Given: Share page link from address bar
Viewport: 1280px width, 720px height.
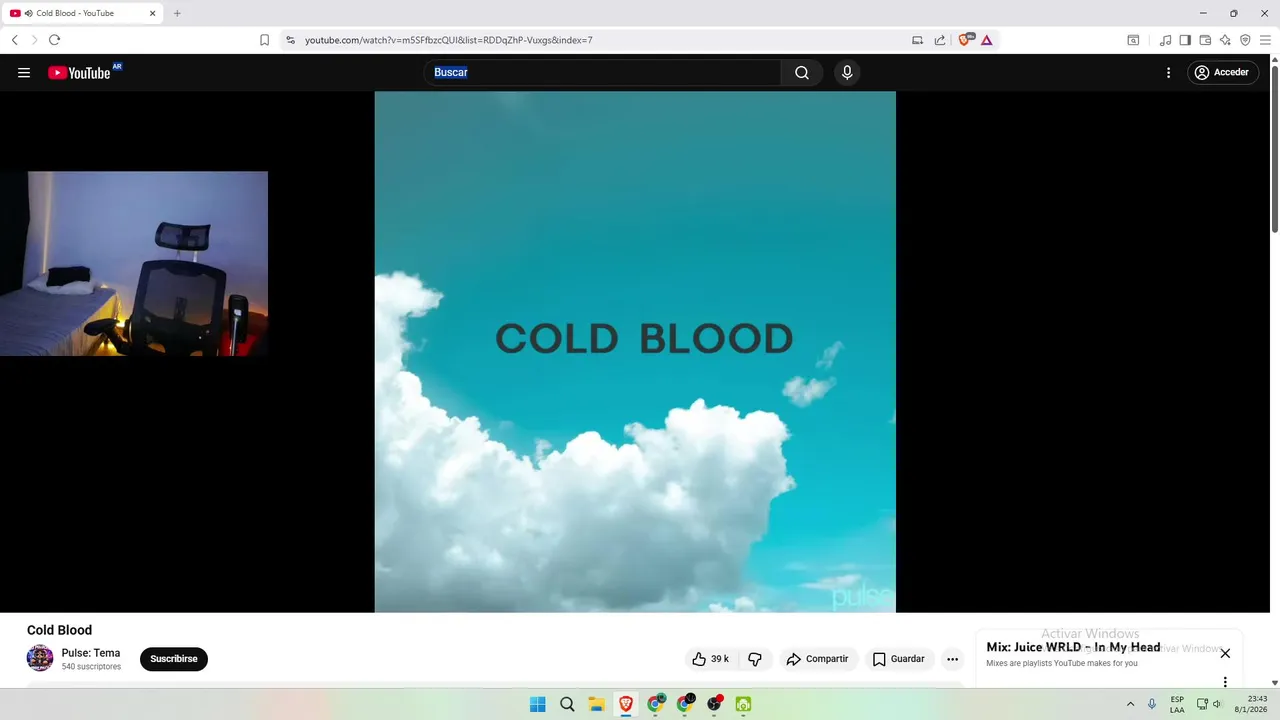Looking at the screenshot, I should point(940,40).
